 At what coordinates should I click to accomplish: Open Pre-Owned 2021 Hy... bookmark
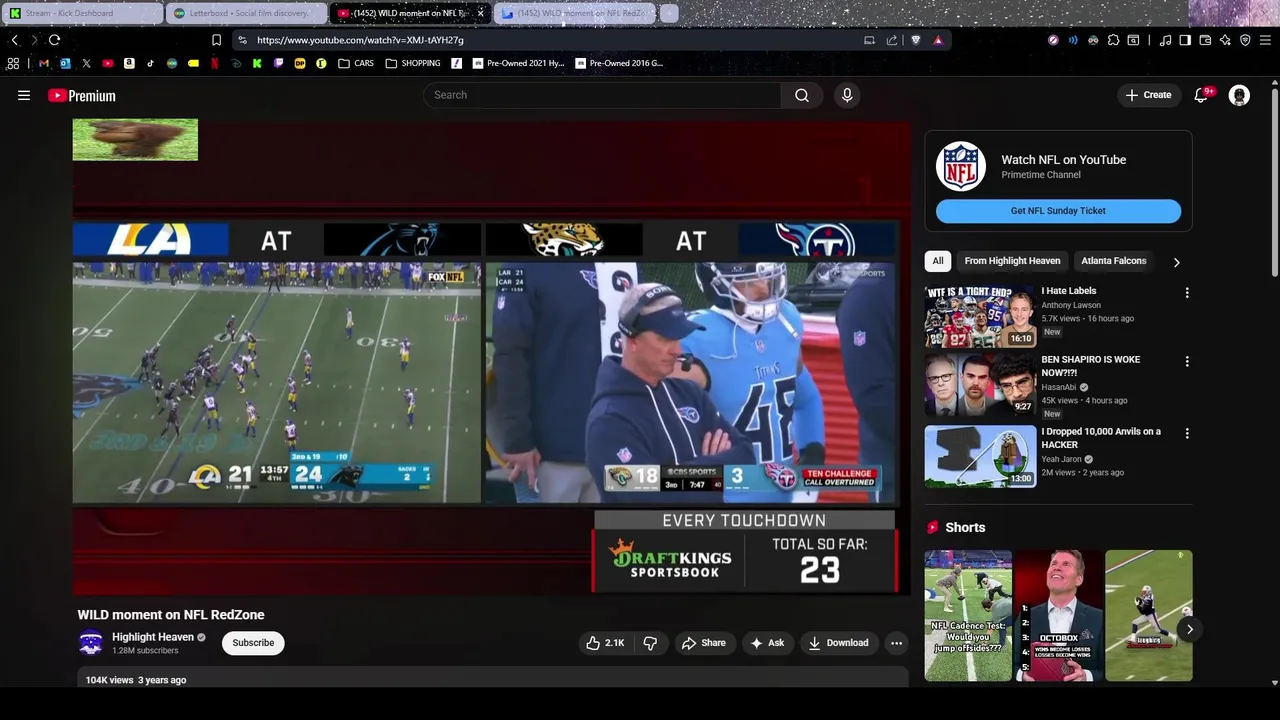click(518, 63)
